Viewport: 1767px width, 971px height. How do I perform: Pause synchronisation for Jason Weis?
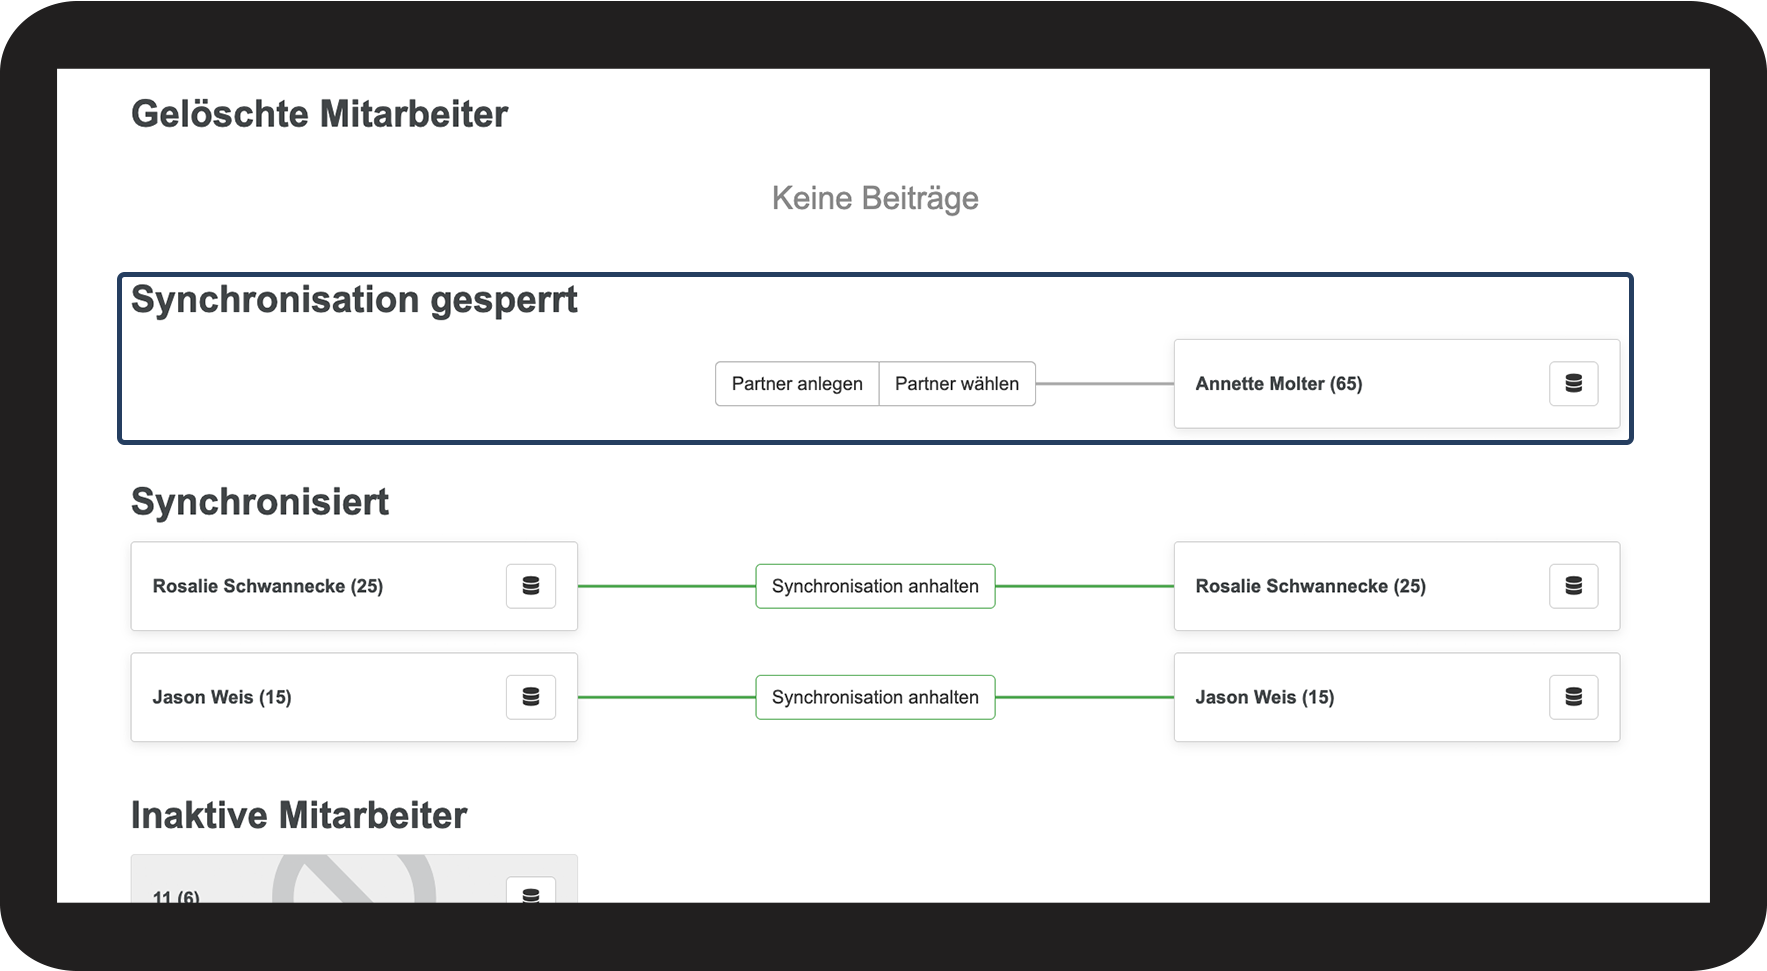875,697
